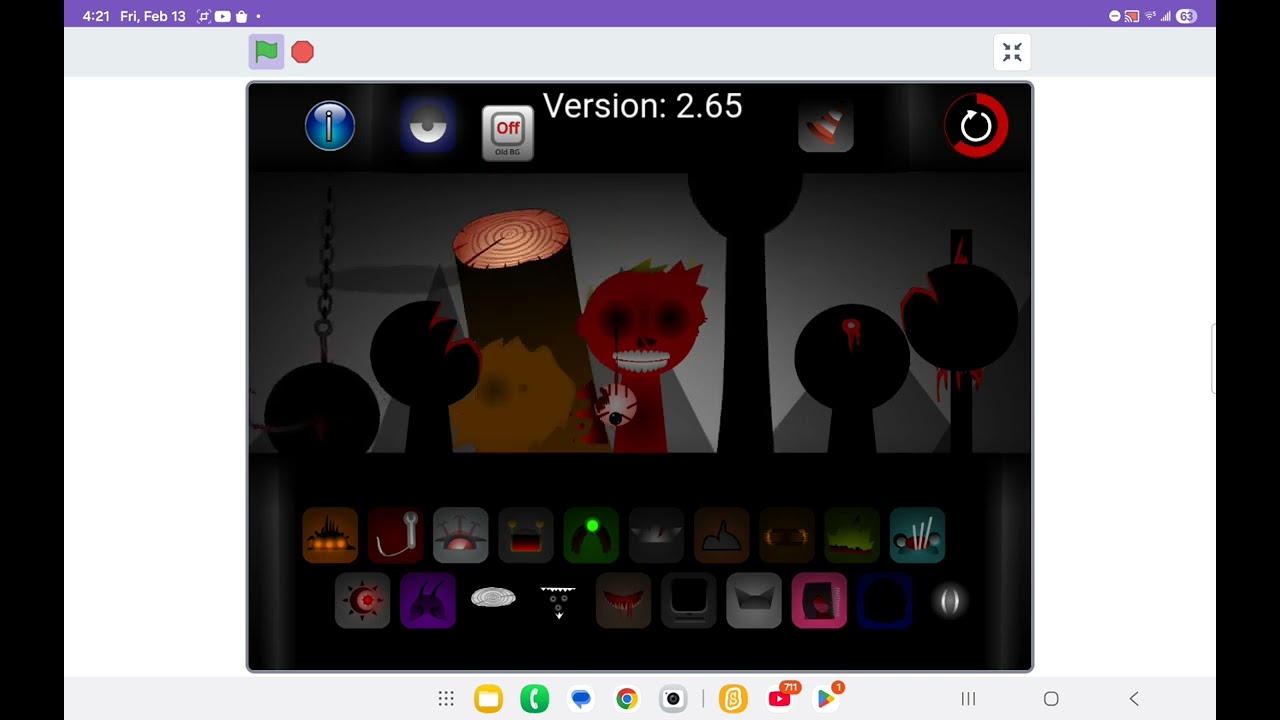
Task: Open the Camera app in taskbar
Action: (673, 699)
